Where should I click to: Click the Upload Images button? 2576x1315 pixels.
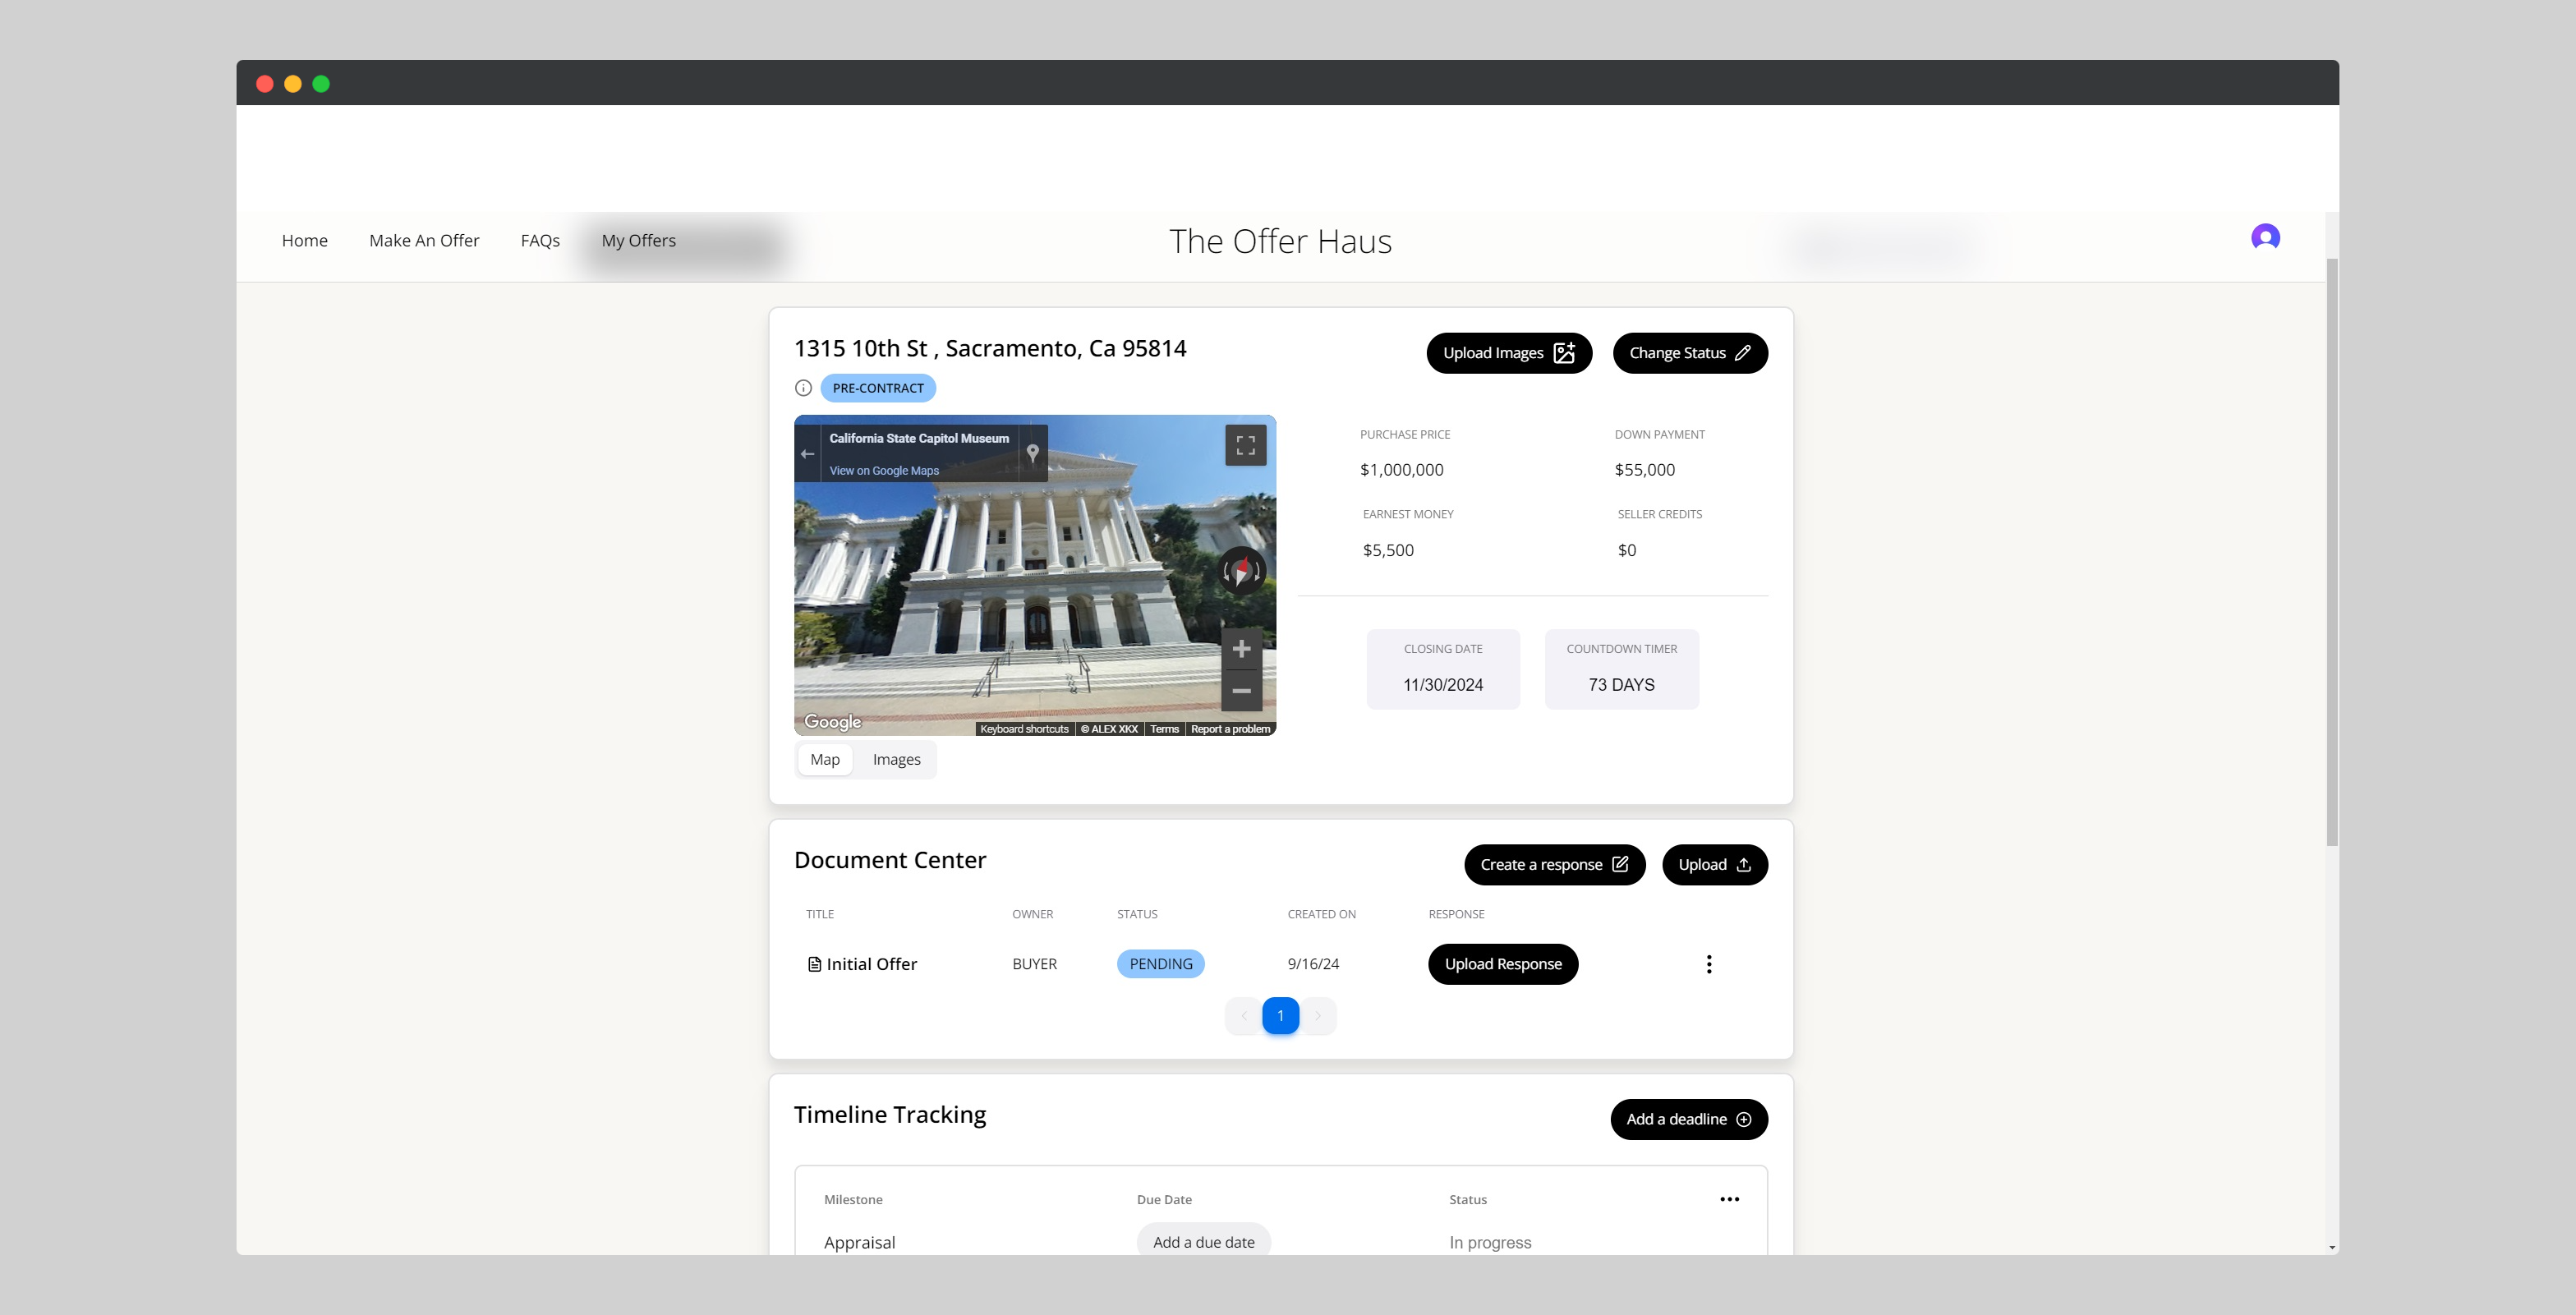tap(1508, 353)
